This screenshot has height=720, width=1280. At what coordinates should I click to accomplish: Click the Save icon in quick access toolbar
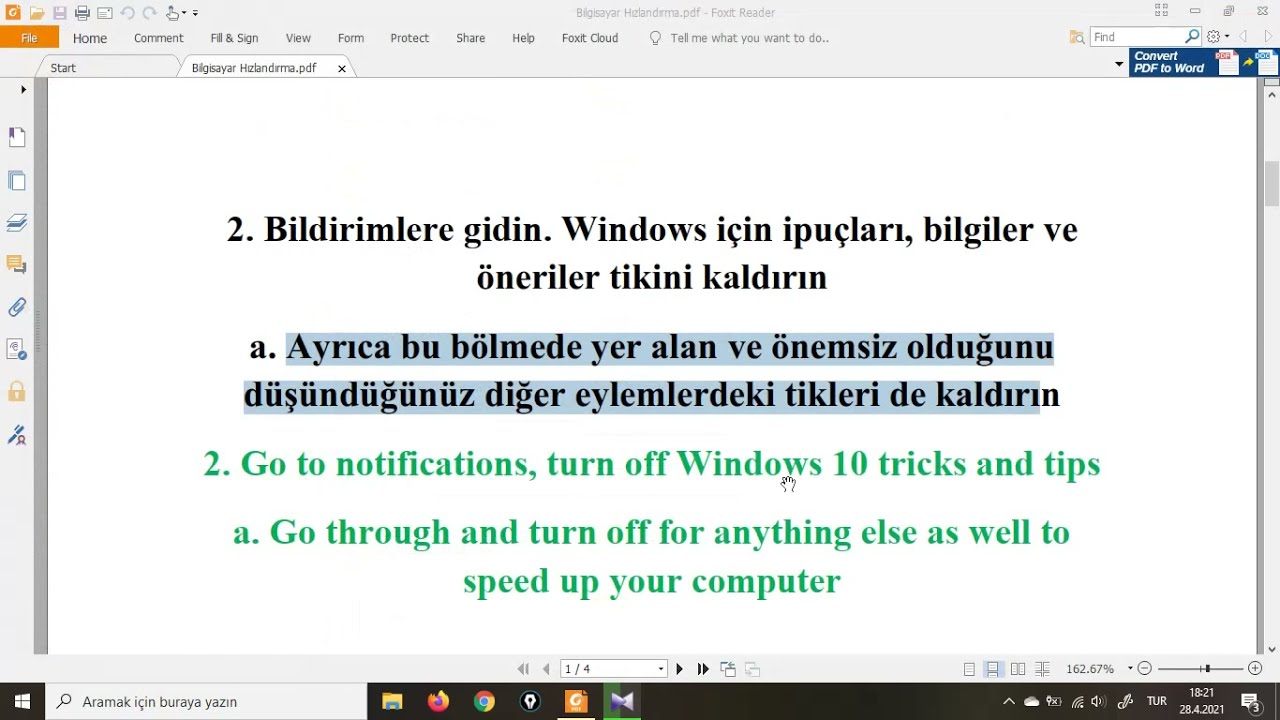point(59,13)
